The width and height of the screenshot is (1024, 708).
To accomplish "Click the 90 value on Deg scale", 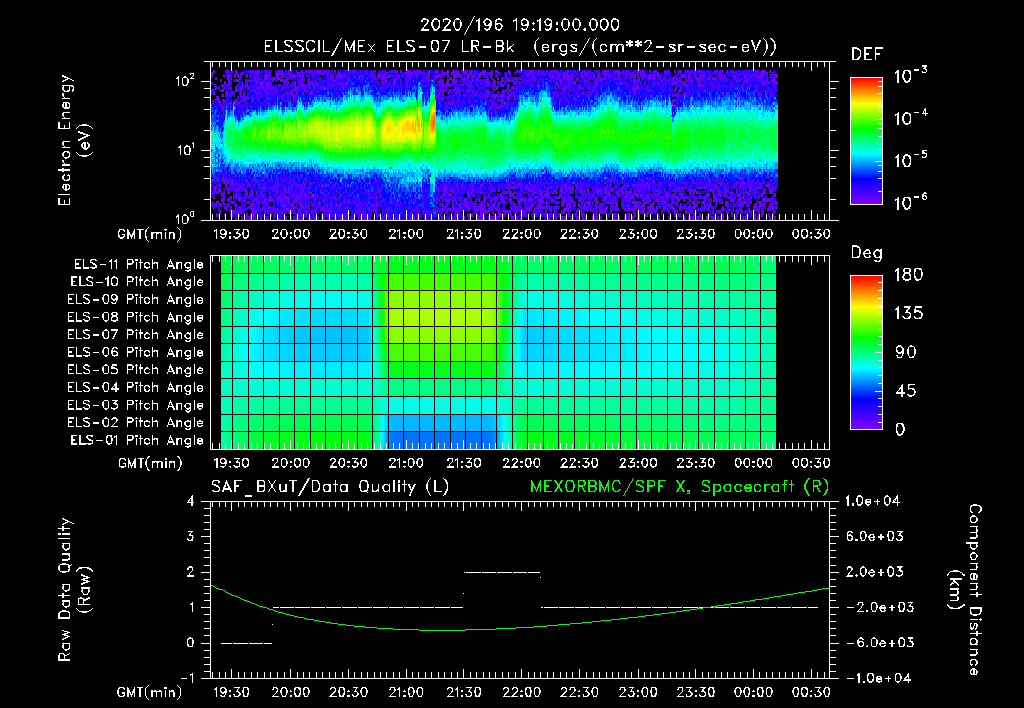I will tap(905, 352).
